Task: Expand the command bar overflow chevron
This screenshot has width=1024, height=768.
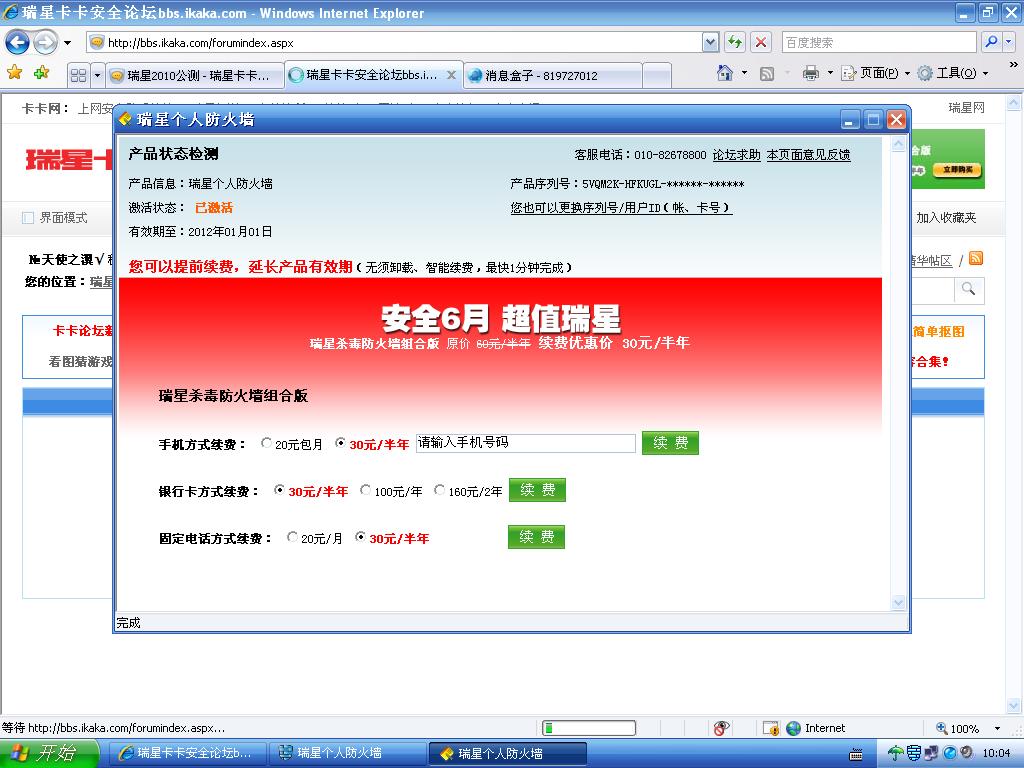Action: tap(1013, 65)
